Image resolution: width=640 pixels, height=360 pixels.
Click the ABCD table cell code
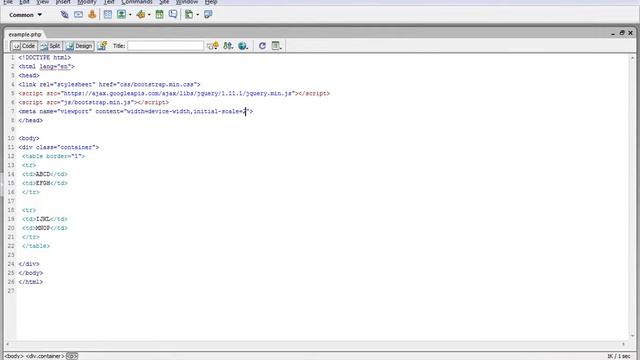[44, 174]
